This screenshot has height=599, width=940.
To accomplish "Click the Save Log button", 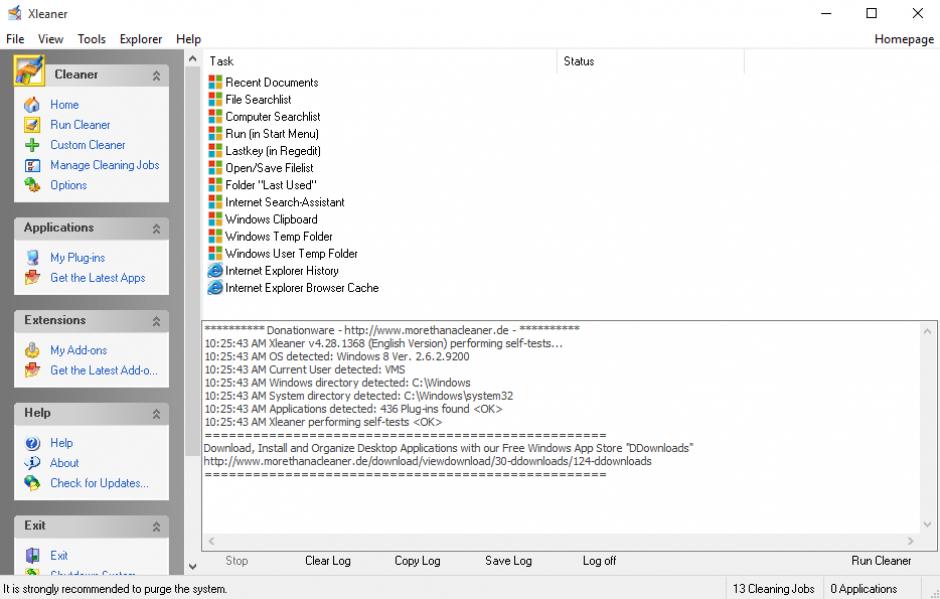I will (508, 561).
